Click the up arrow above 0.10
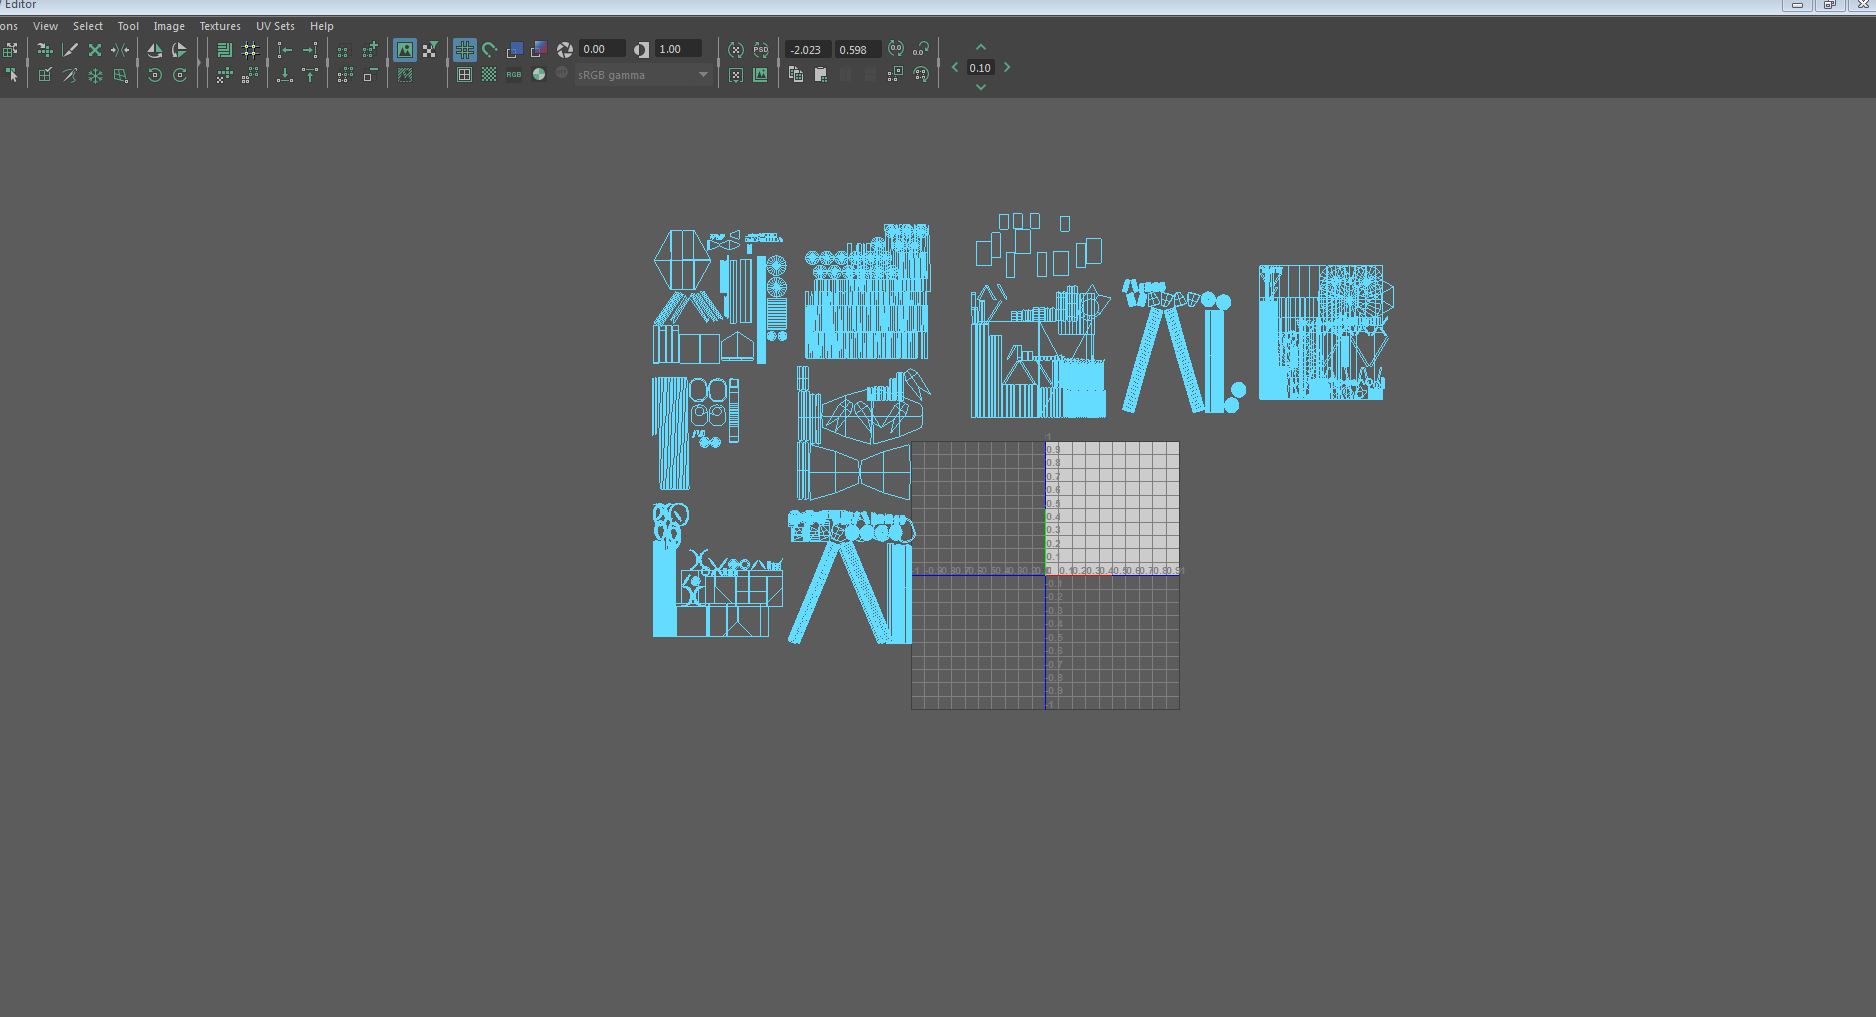The image size is (1876, 1017). coord(981,48)
